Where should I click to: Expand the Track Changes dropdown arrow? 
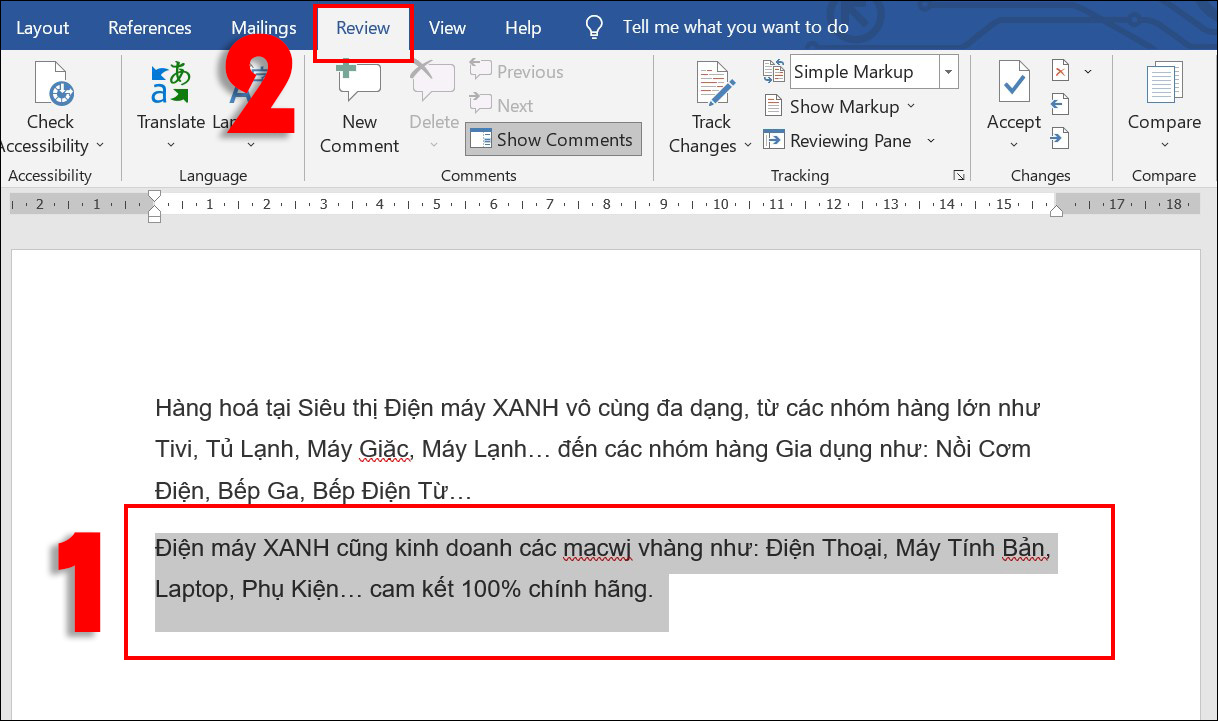coord(747,146)
